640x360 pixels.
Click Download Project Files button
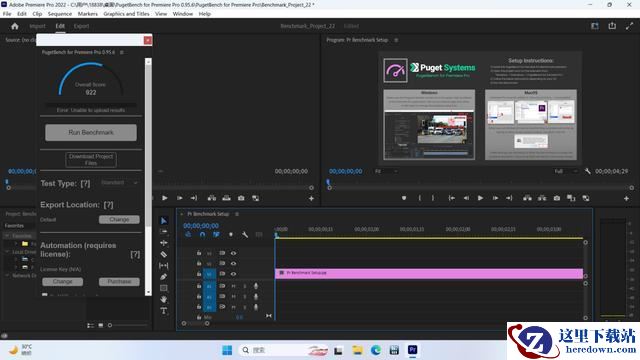[x=91, y=160]
